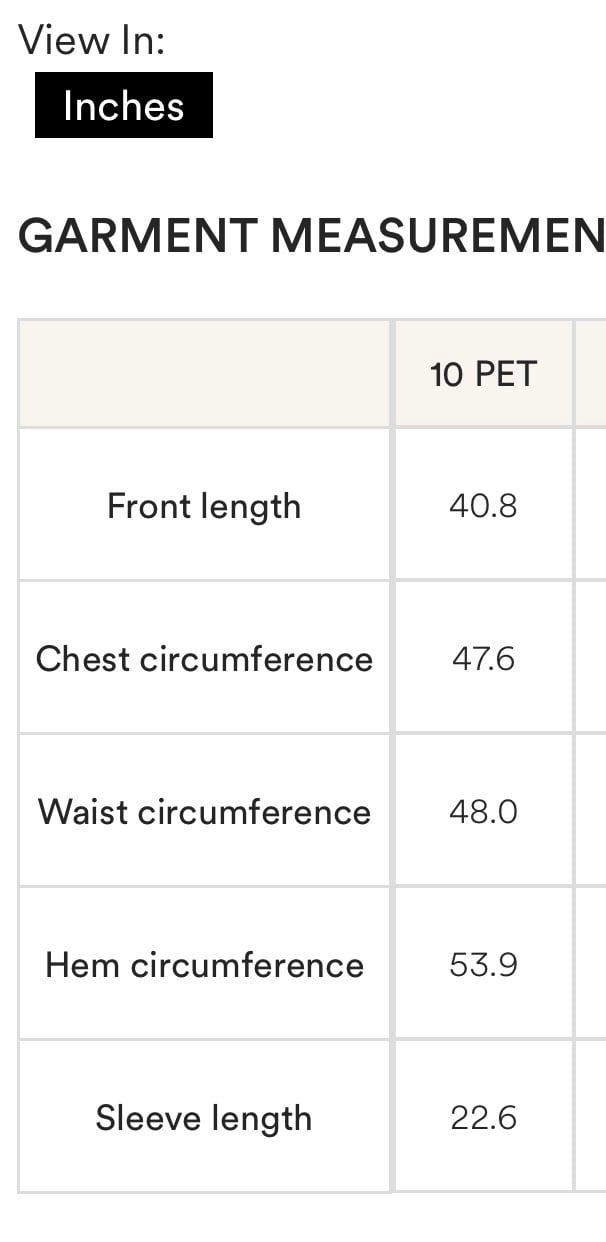Click the cell right of 53.9 value
Viewport: 606px width, 1242px height.
[x=591, y=965]
